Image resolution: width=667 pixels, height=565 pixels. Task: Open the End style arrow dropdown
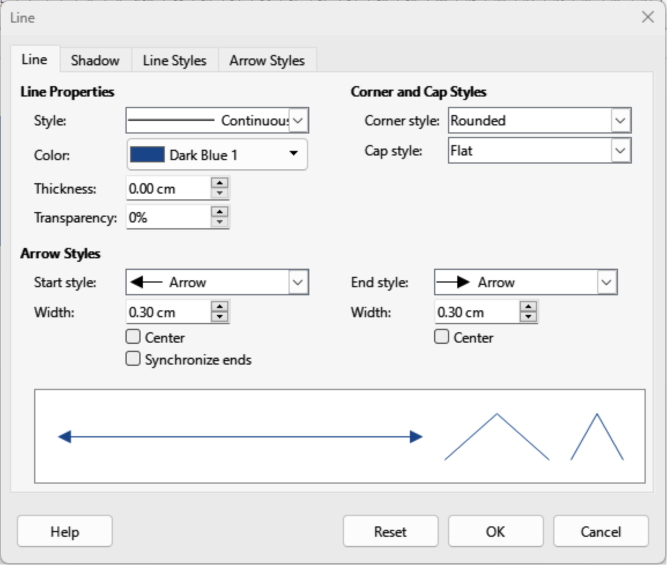pos(606,283)
